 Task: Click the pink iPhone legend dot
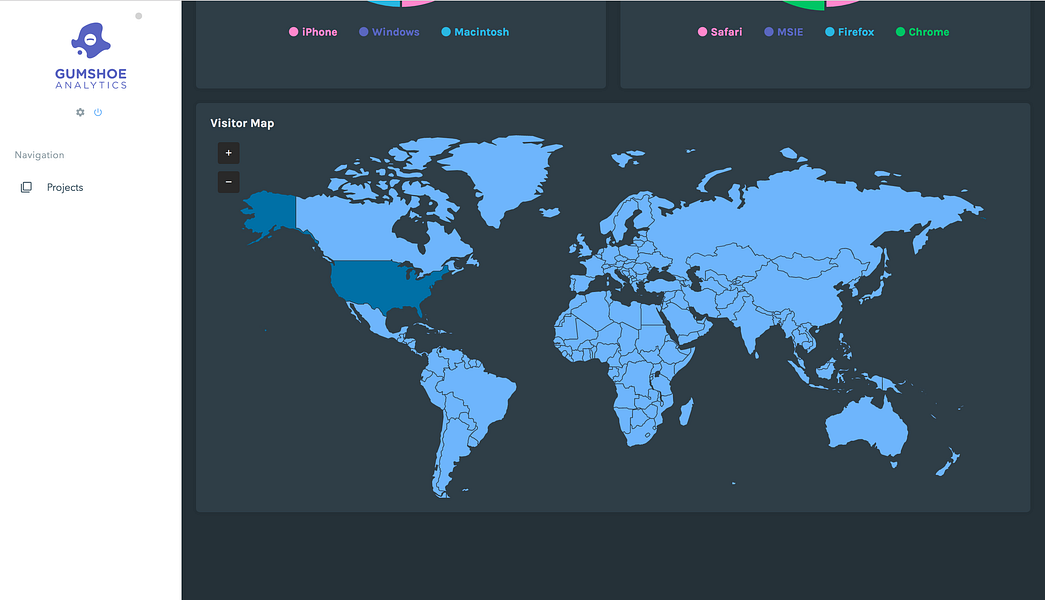click(x=293, y=31)
